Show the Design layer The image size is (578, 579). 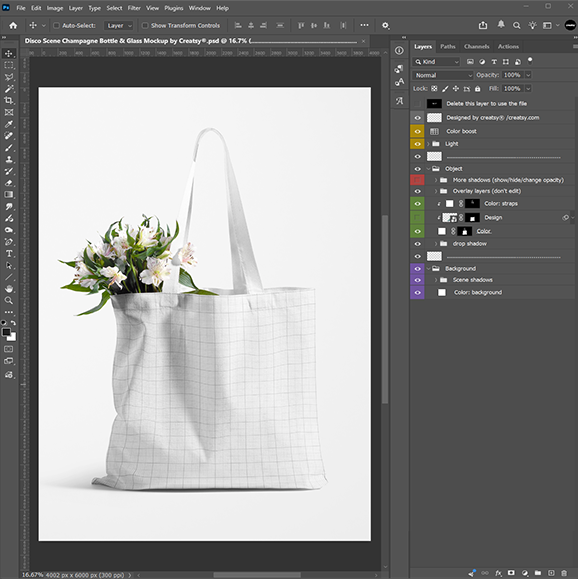point(417,217)
